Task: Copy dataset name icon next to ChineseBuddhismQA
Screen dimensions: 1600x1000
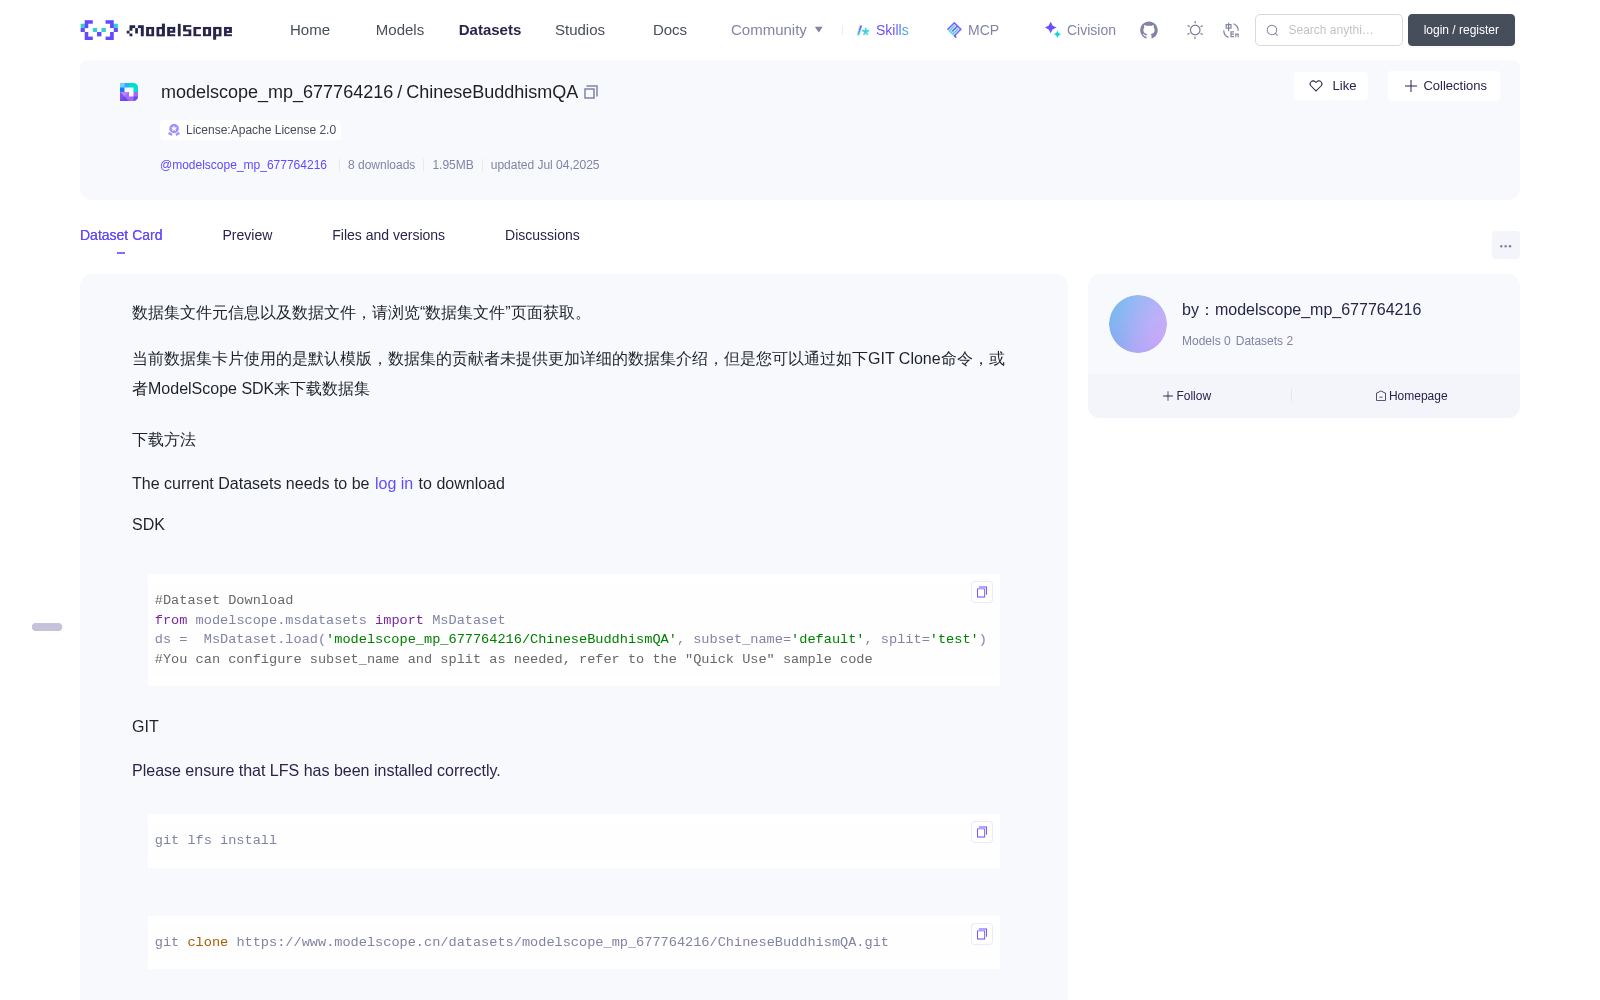Action: [591, 92]
